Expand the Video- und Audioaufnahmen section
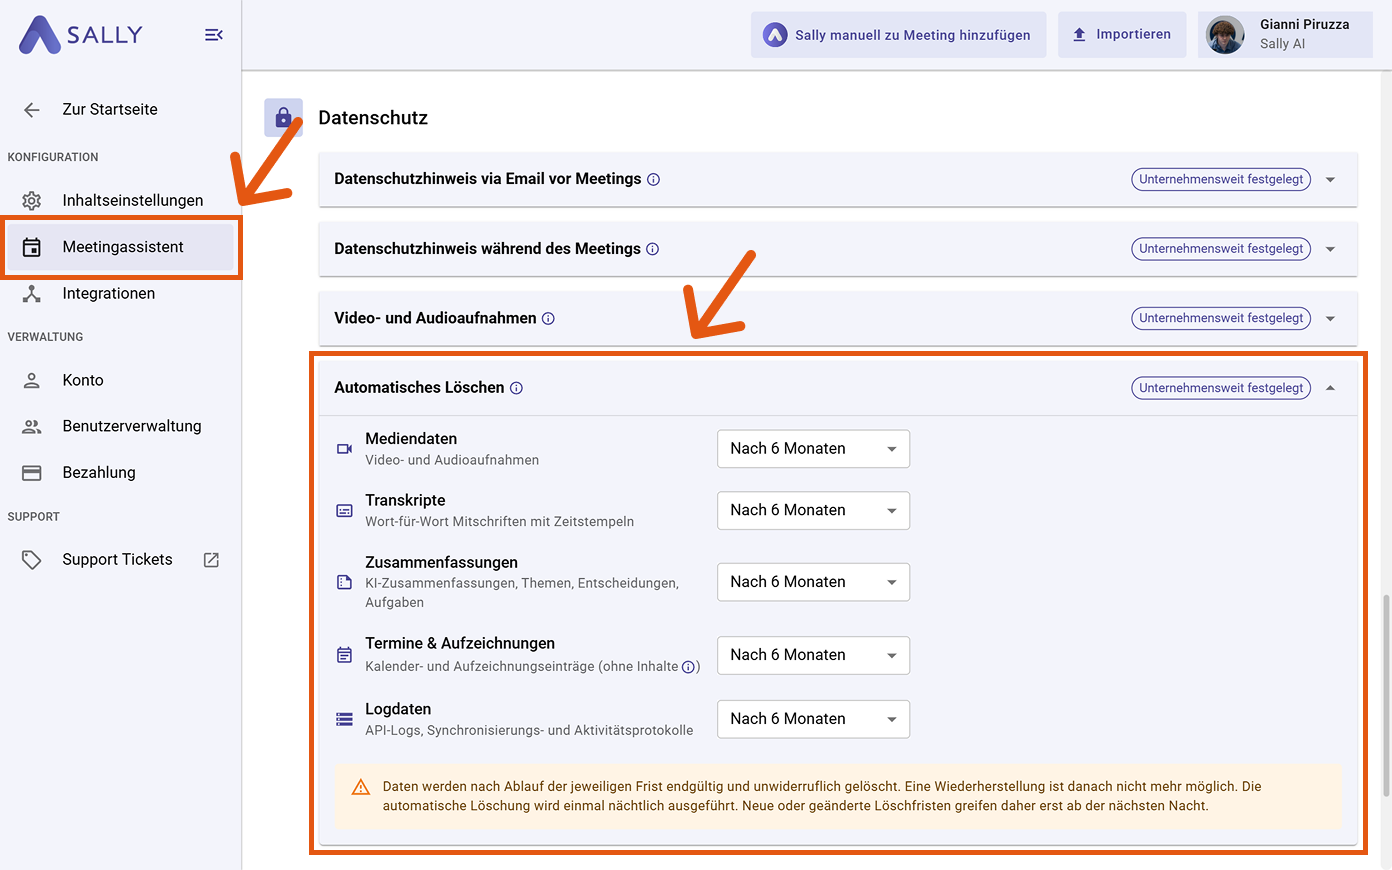 click(1330, 319)
